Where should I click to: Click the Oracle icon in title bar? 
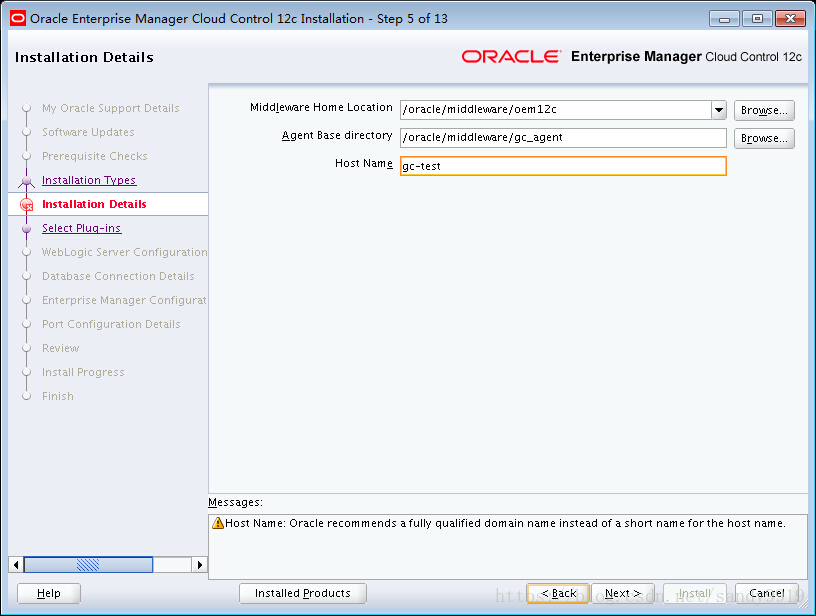coord(18,19)
